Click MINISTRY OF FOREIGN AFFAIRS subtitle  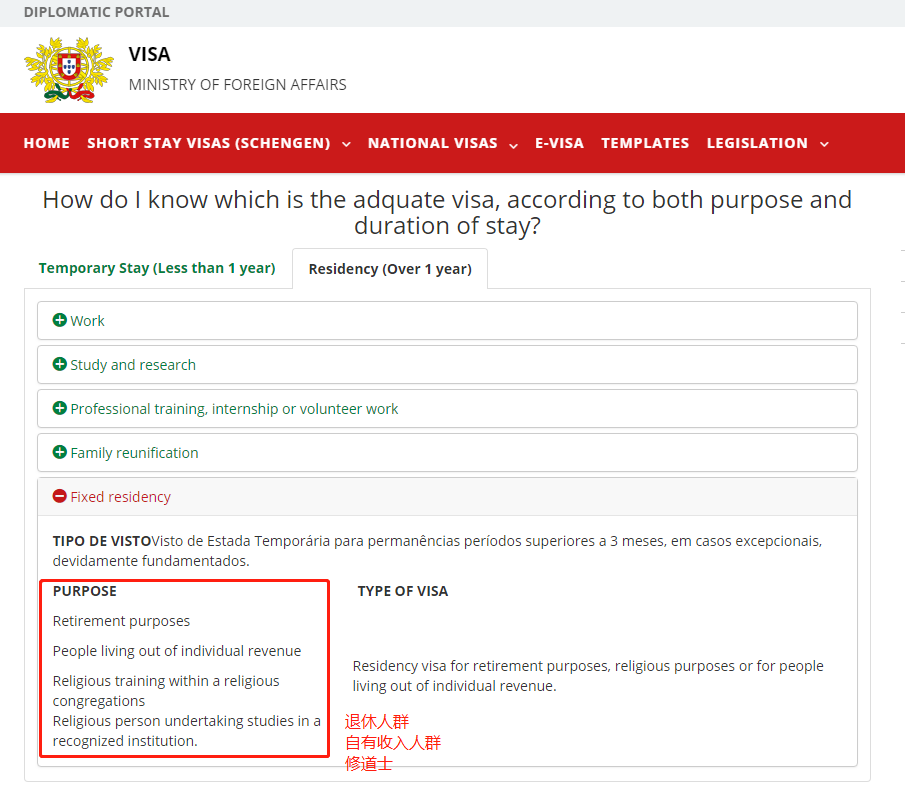tap(238, 85)
